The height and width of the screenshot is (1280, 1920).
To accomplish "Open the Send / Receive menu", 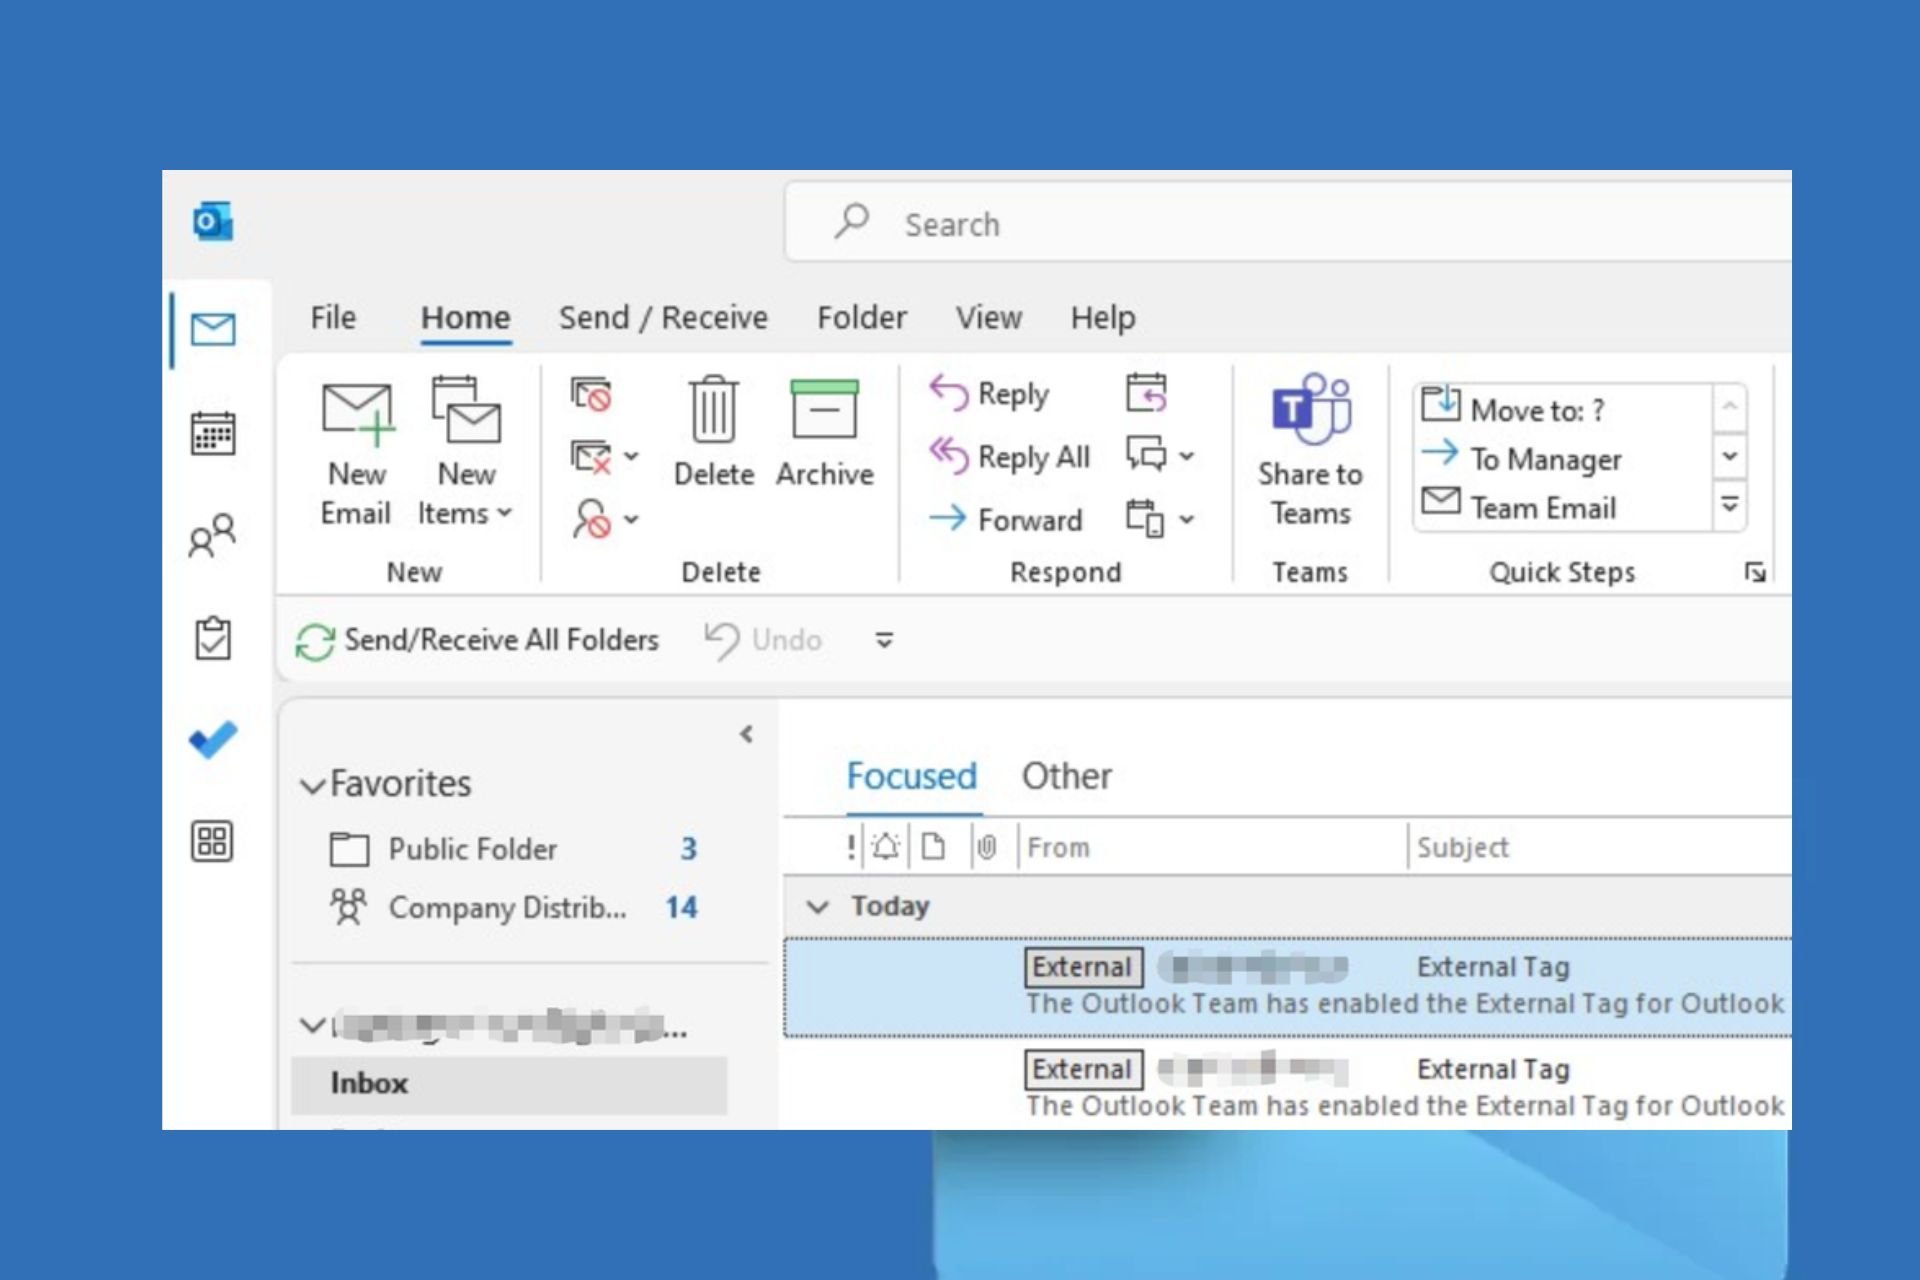I will coord(661,316).
